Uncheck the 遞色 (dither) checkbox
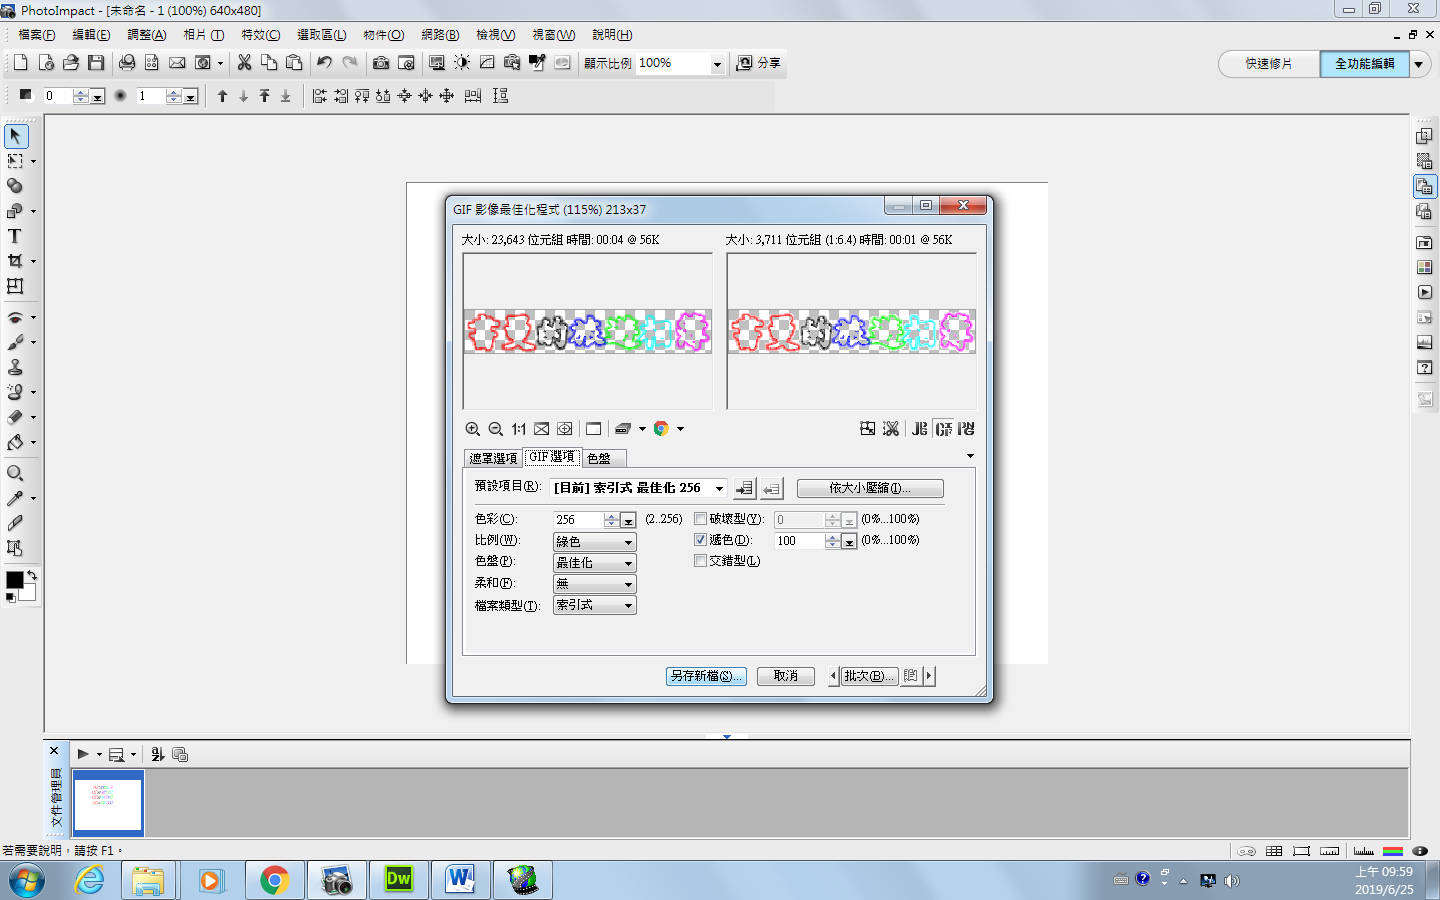 pyautogui.click(x=701, y=540)
